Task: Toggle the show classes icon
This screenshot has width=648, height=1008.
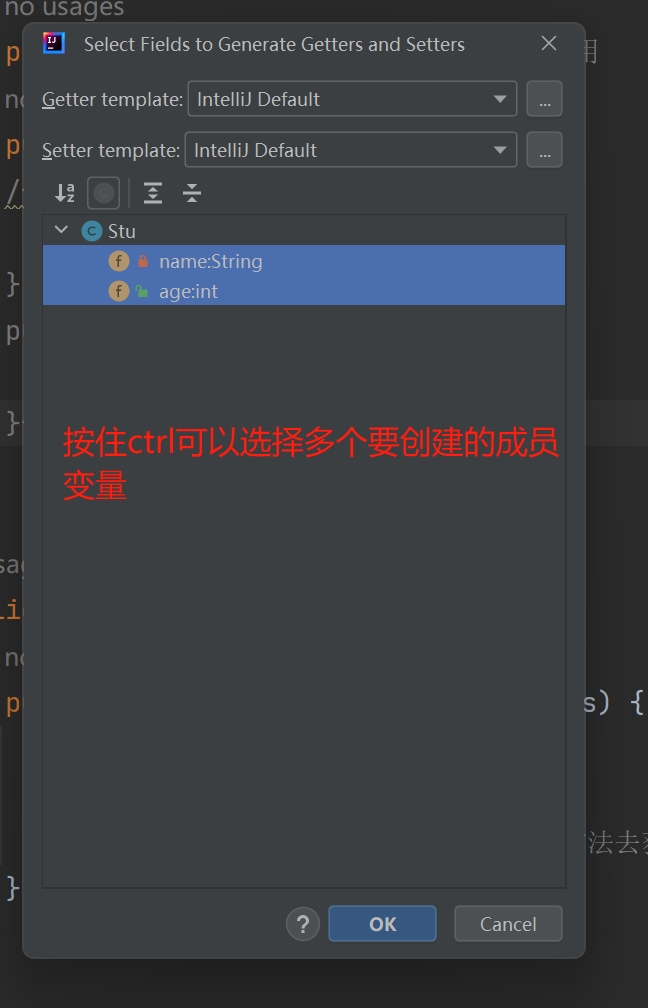Action: coord(104,193)
